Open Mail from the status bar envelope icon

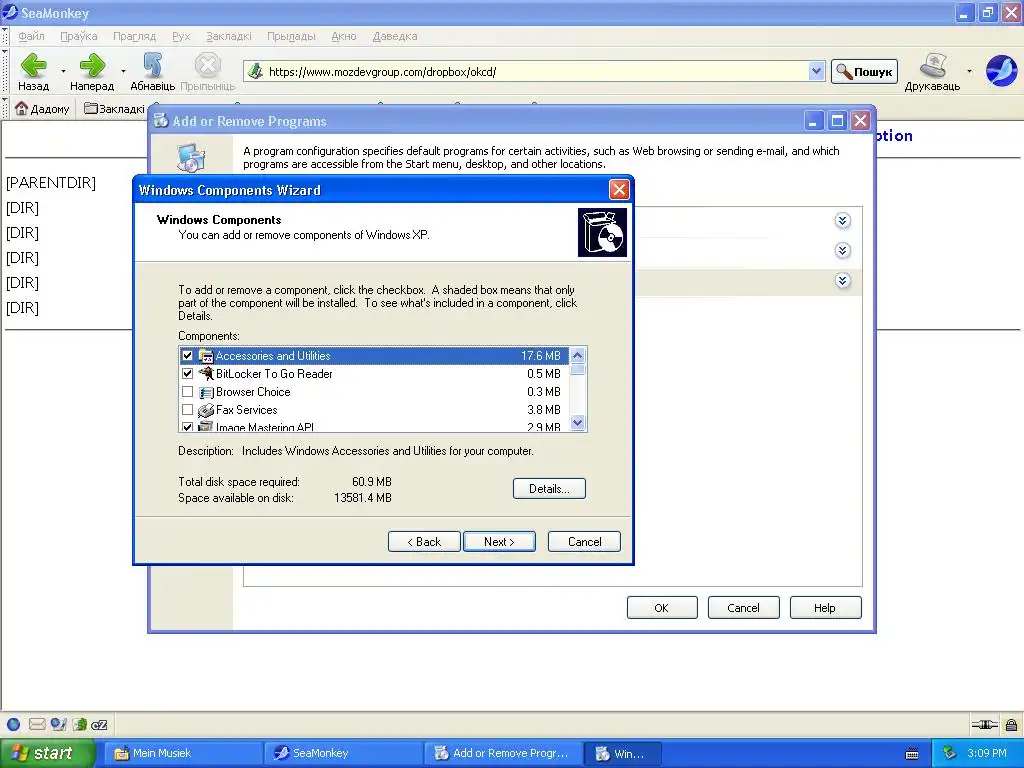point(37,724)
